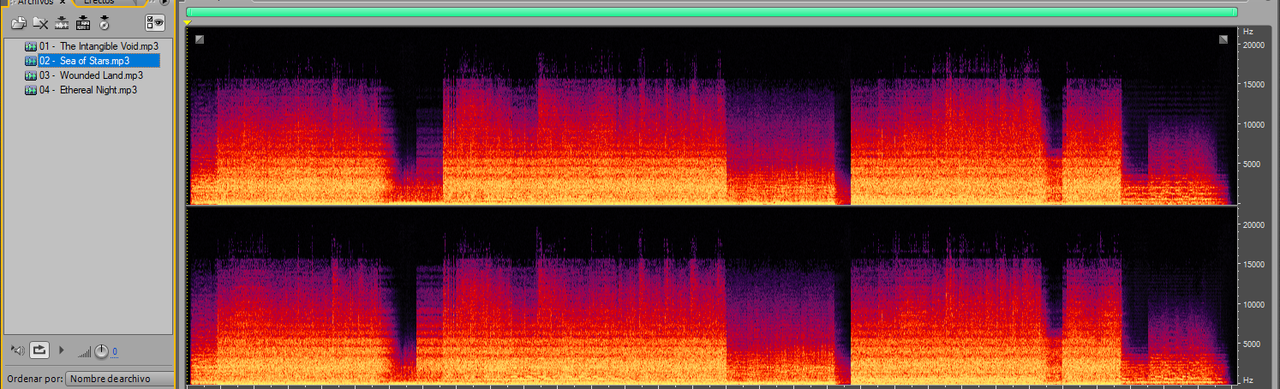
Task: Click the top-right corner handle of spectrogram
Action: 1224,39
